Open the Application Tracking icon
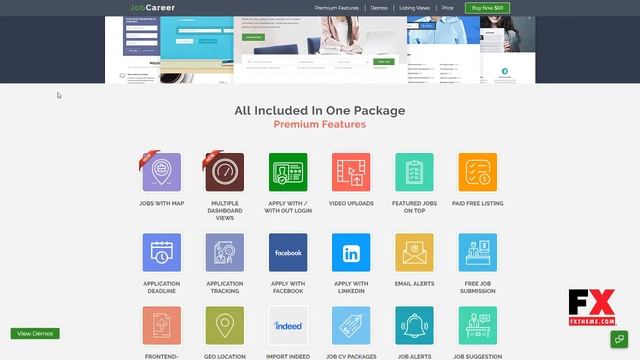Image resolution: width=640 pixels, height=360 pixels. click(225, 253)
